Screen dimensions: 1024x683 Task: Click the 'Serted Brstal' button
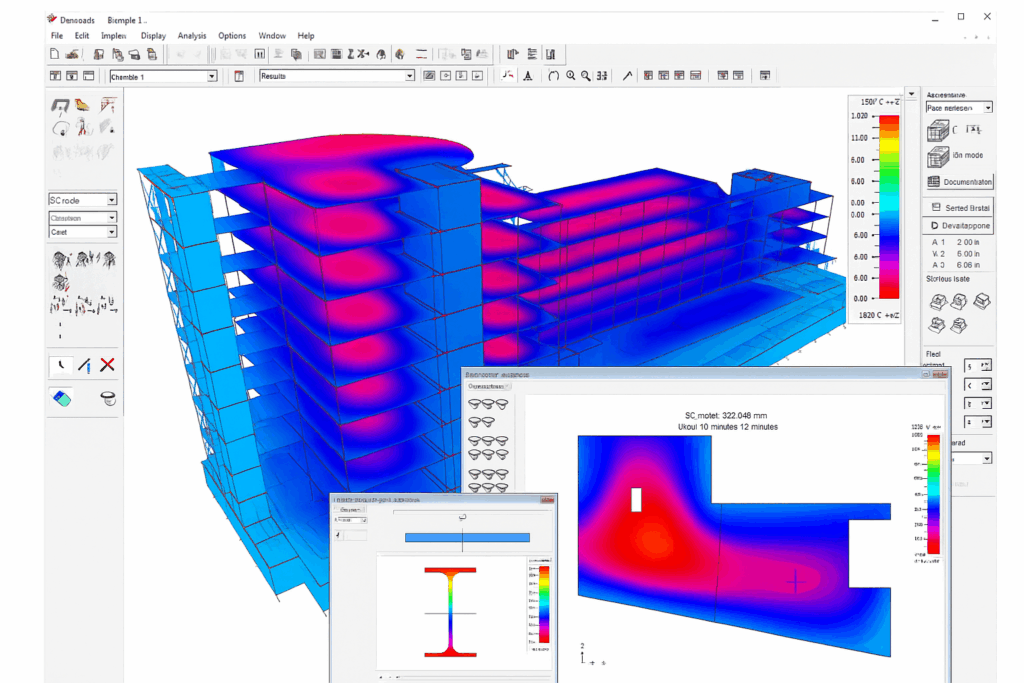click(x=958, y=207)
